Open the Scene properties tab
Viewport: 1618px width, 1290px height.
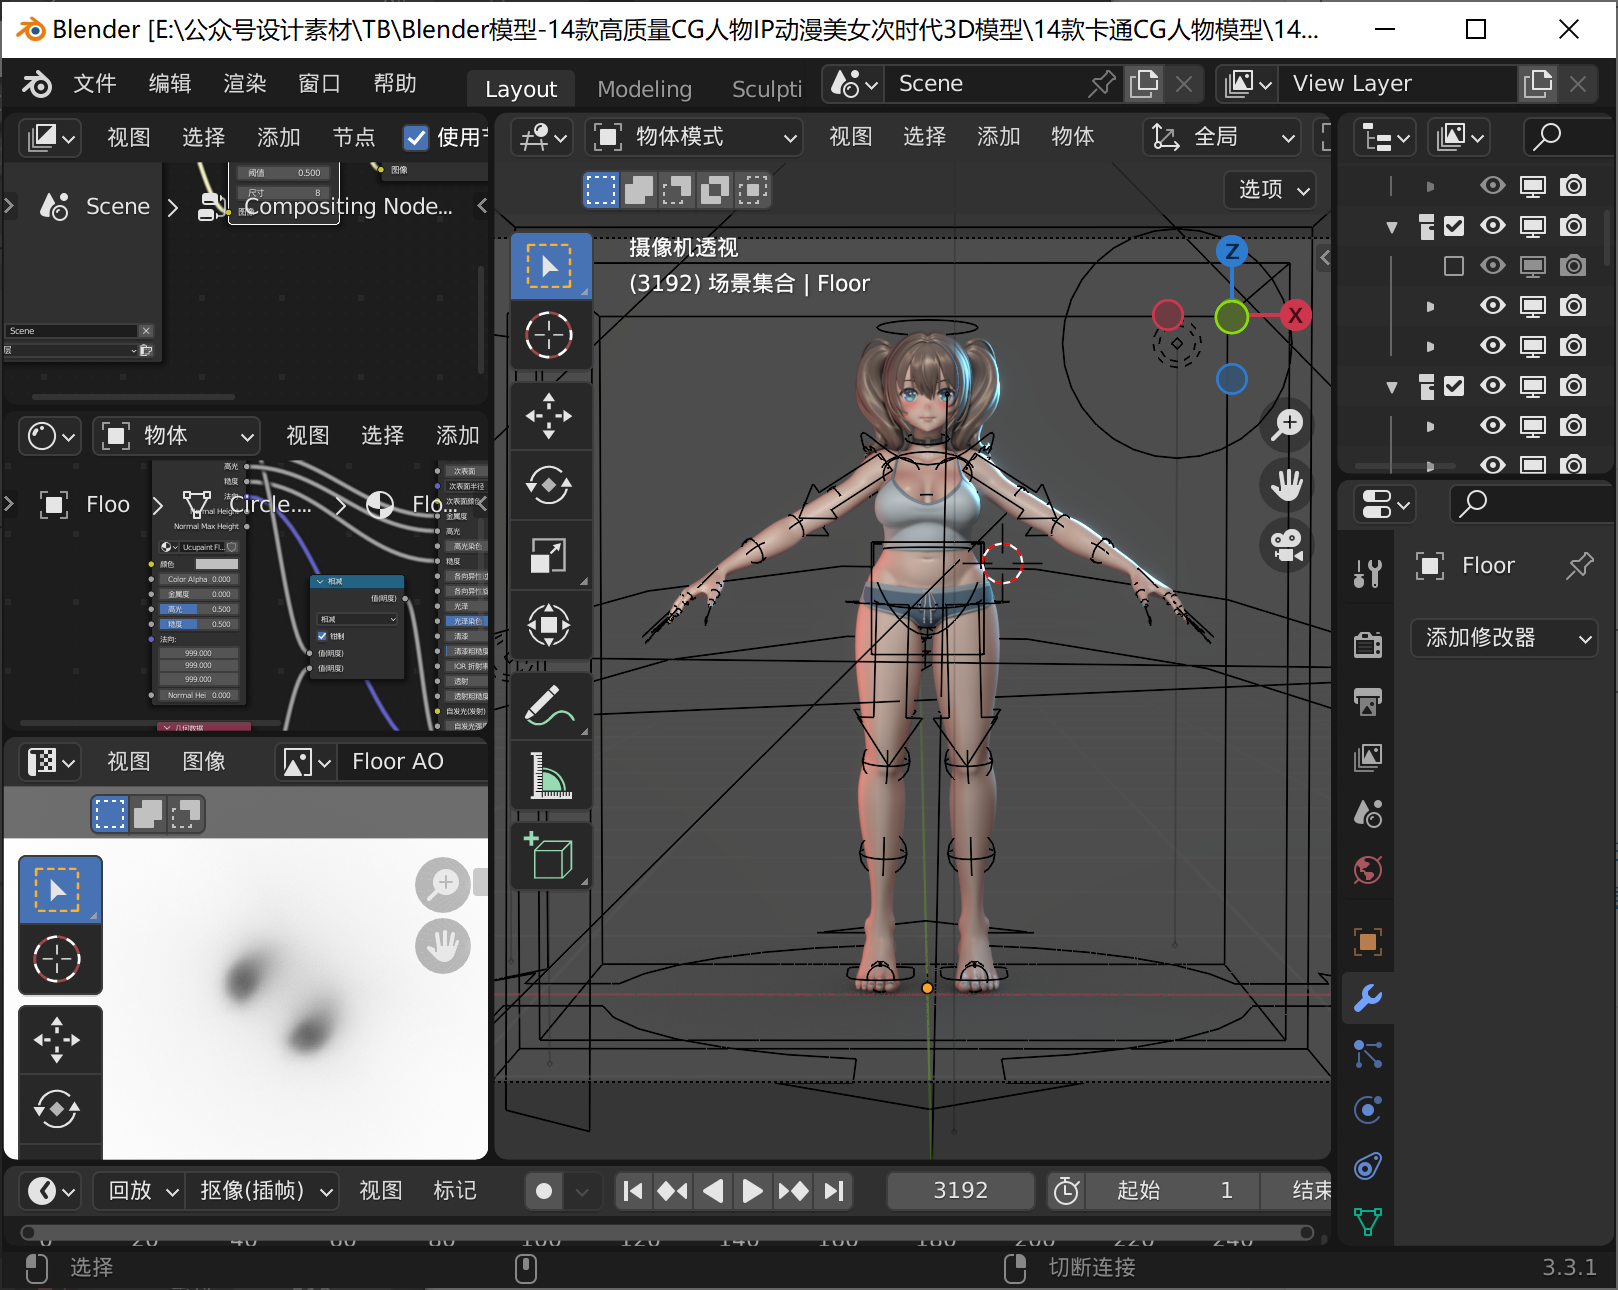click(1368, 813)
